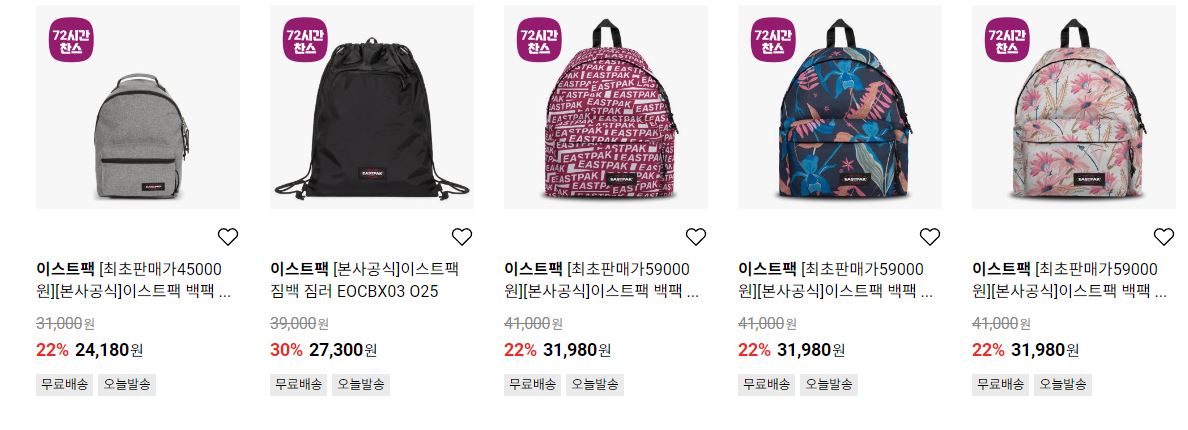
Task: Open the pink floral backpack image
Action: tap(1074, 108)
